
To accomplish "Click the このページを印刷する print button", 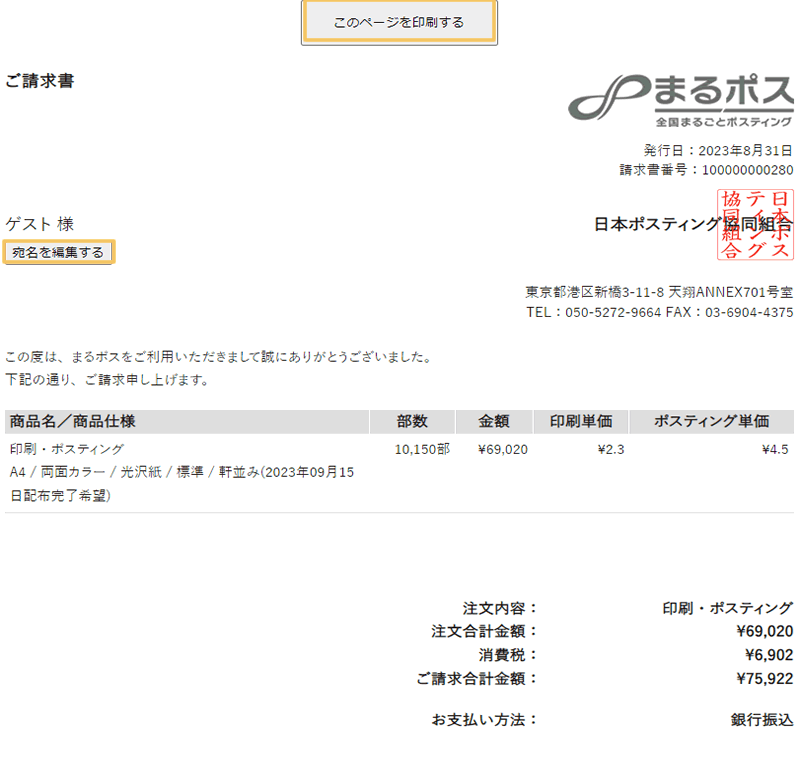I will [x=399, y=22].
